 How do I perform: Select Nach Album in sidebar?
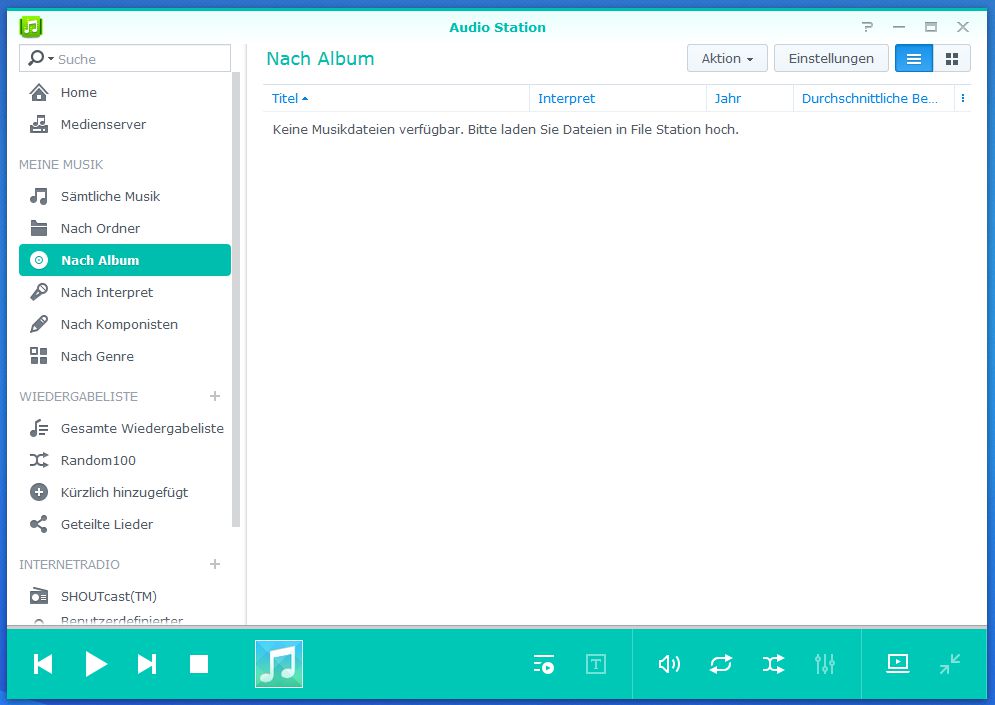coord(125,260)
